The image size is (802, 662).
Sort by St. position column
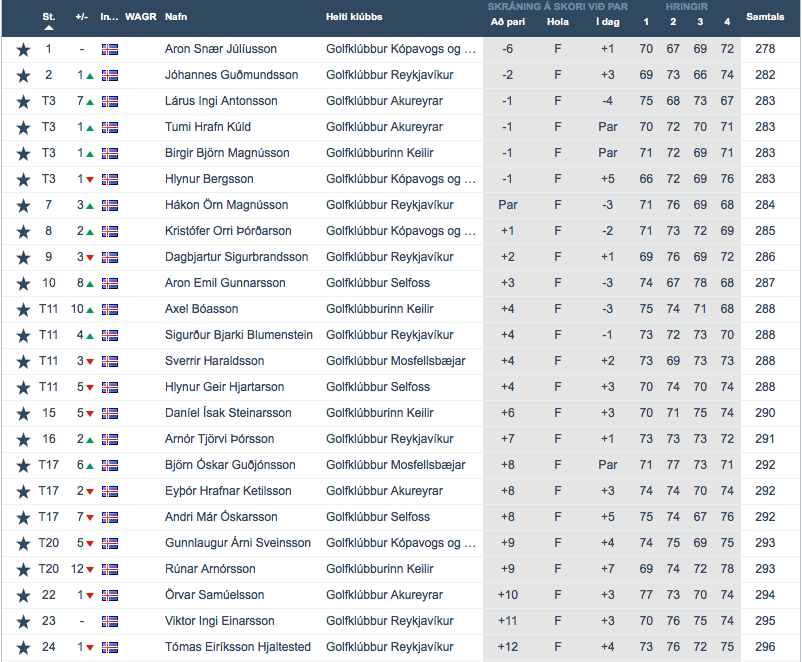(x=49, y=17)
